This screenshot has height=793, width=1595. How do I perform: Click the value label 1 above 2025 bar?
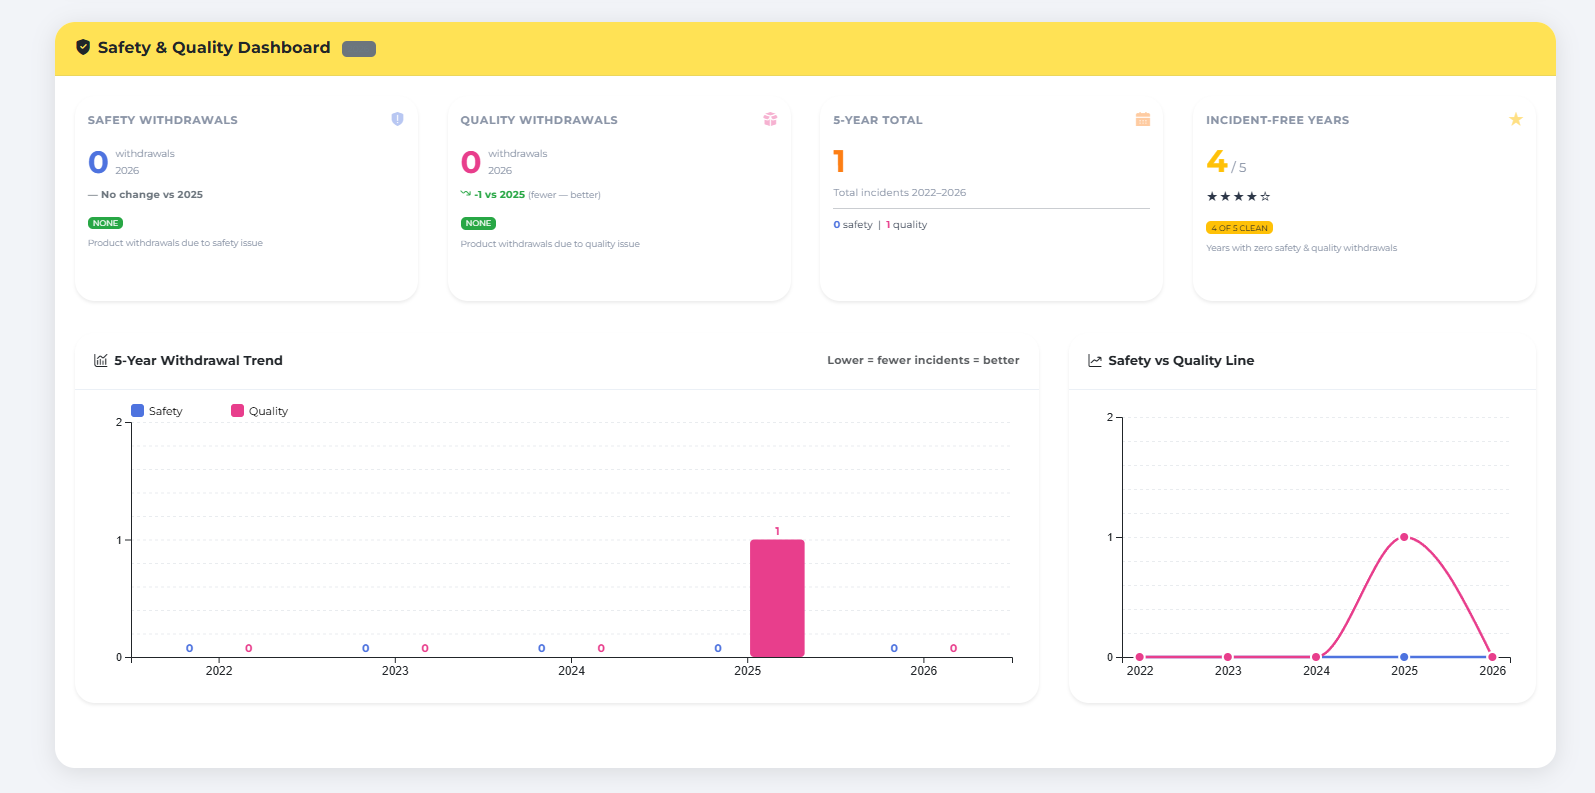coord(777,531)
